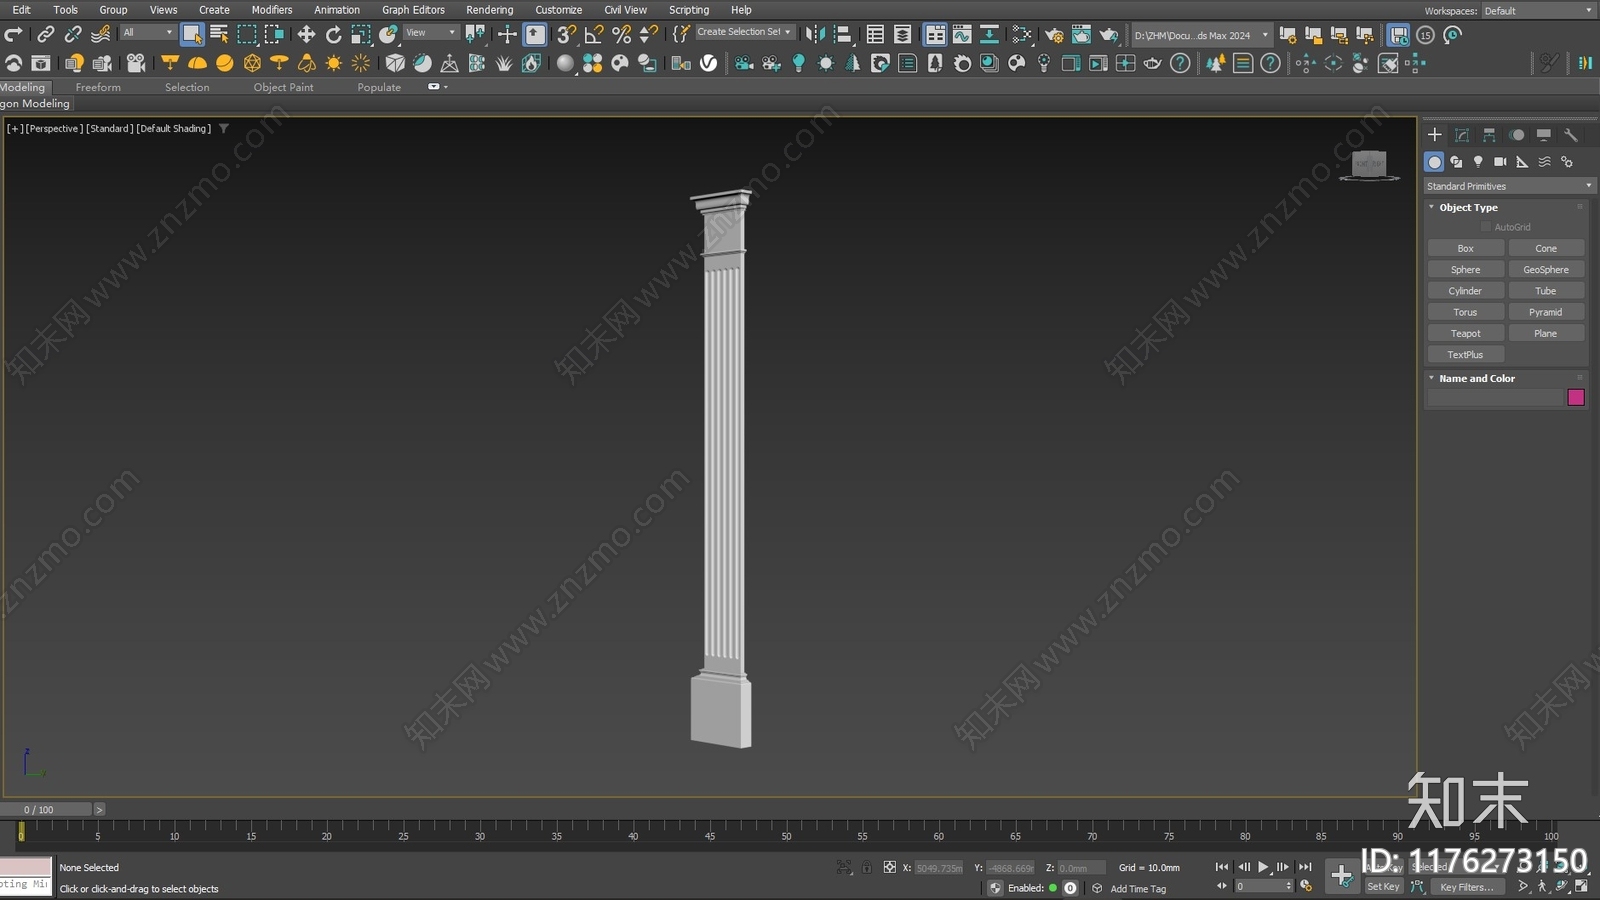Toggle Angle Snap
Image resolution: width=1600 pixels, height=900 pixels.
[594, 35]
